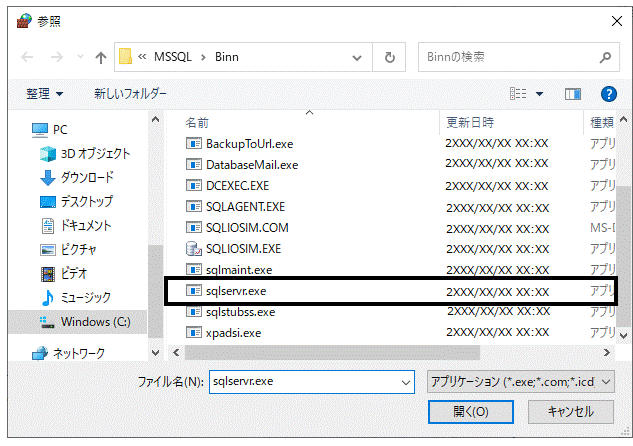Viewport: 633px width, 446px height.
Task: Click the MSSQL breadcrumb segment
Action: point(173,57)
